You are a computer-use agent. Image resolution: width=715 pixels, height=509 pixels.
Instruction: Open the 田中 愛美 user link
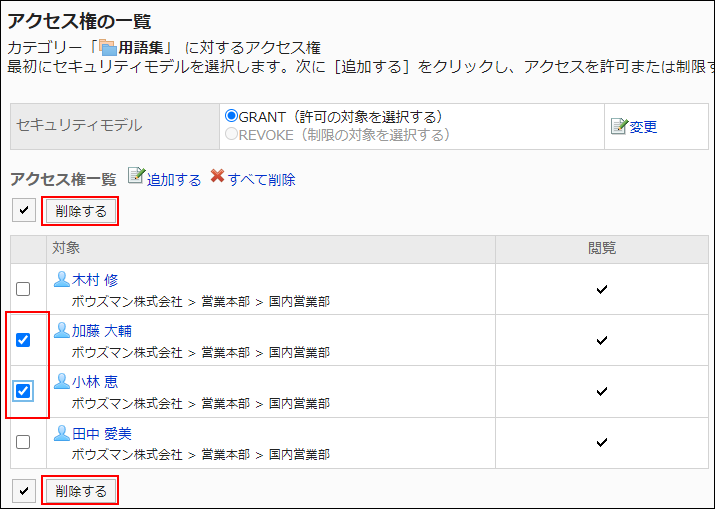[x=102, y=433]
